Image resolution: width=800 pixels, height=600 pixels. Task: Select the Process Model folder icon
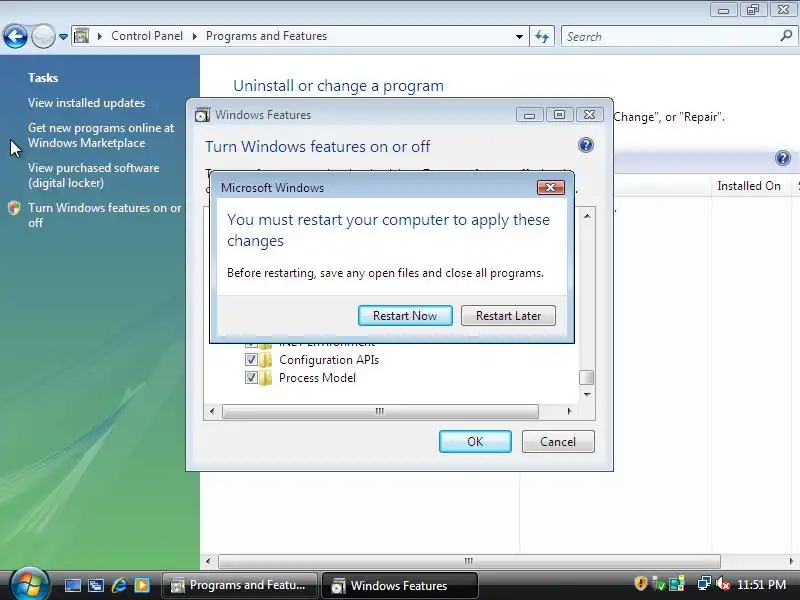tap(265, 378)
